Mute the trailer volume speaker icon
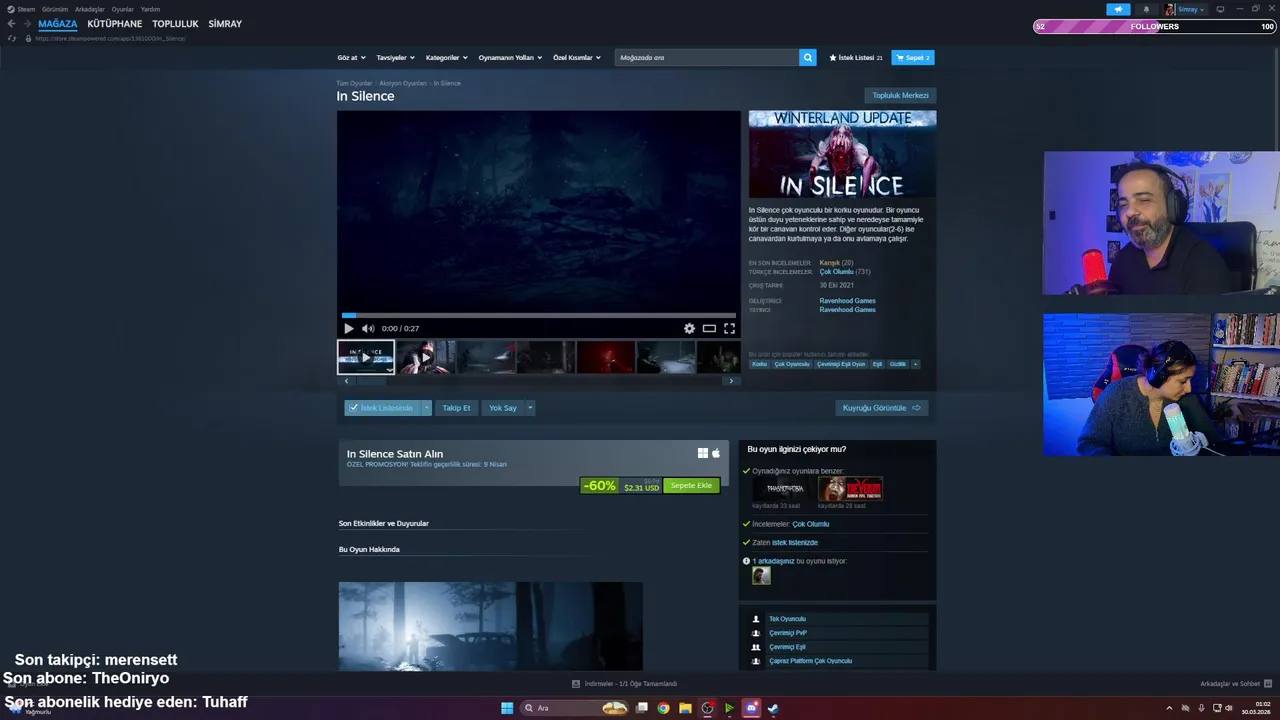 tap(368, 328)
